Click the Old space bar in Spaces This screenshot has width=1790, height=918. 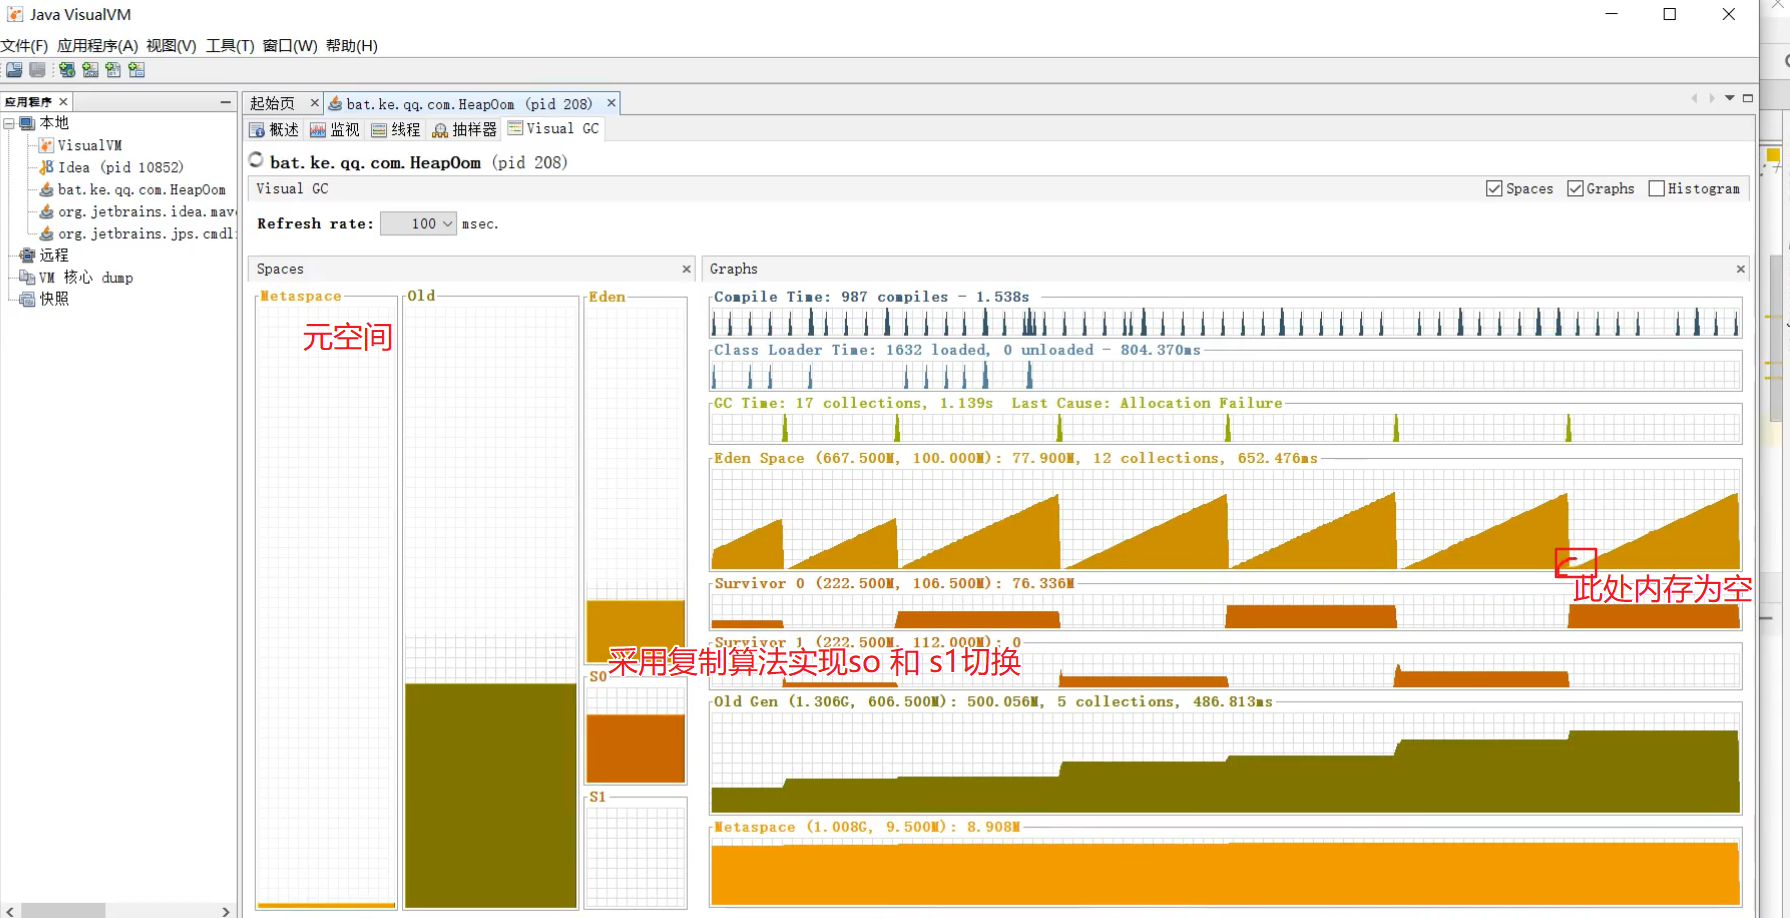click(491, 795)
